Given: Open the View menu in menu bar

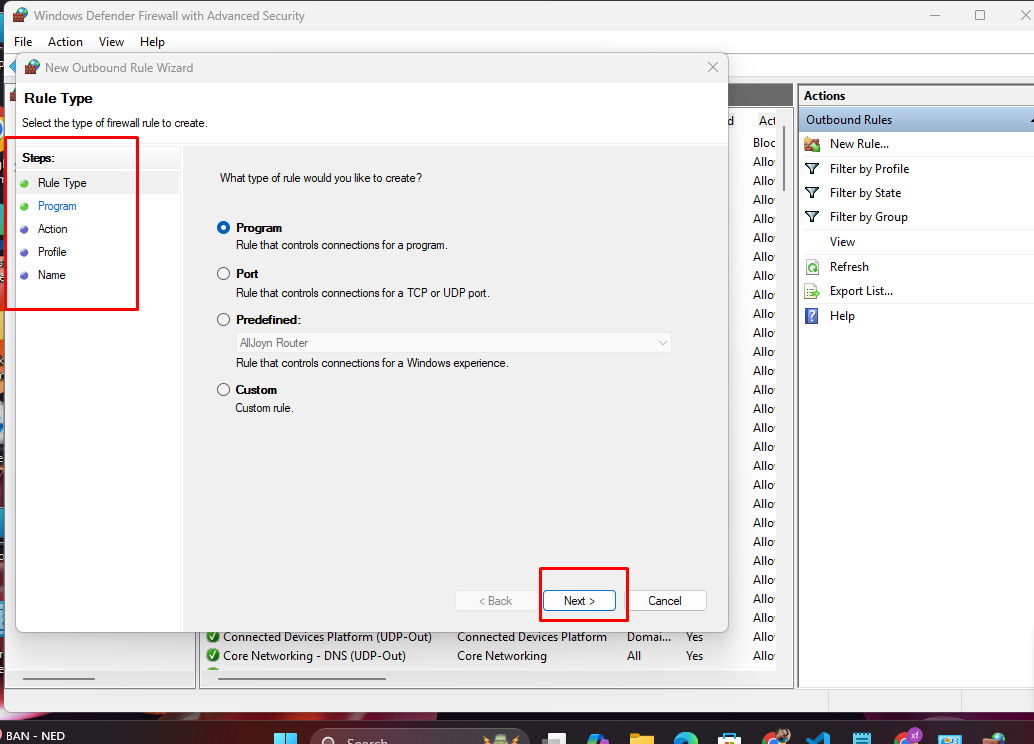Looking at the screenshot, I should [111, 42].
